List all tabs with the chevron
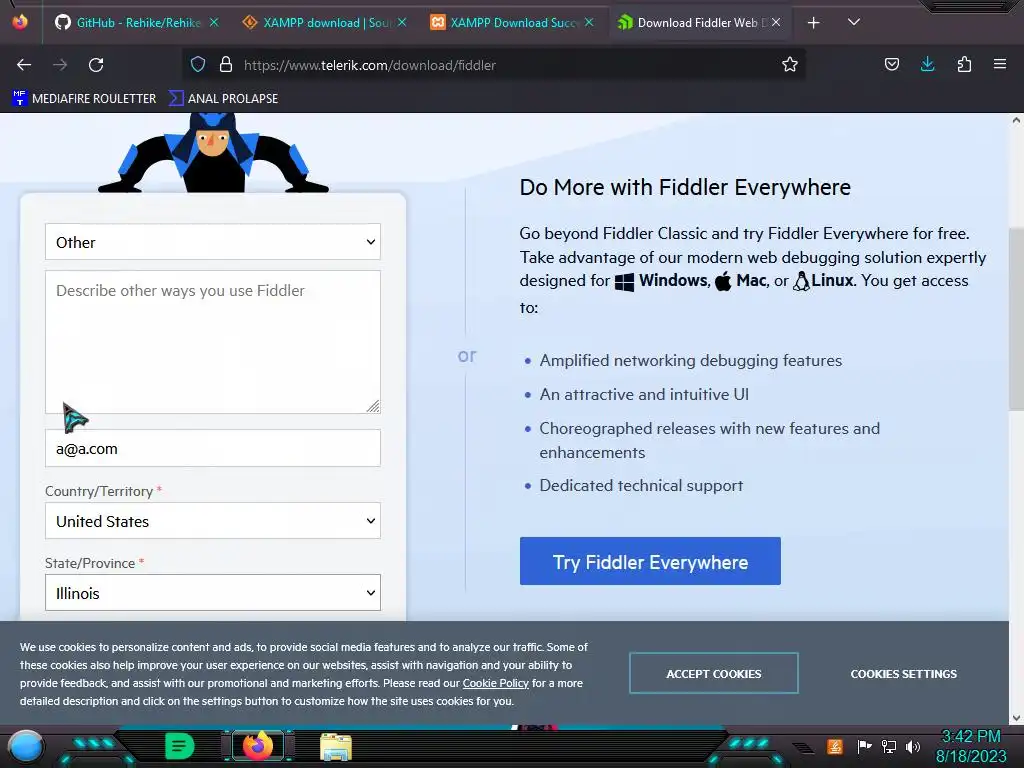This screenshot has width=1024, height=768. pos(854,23)
